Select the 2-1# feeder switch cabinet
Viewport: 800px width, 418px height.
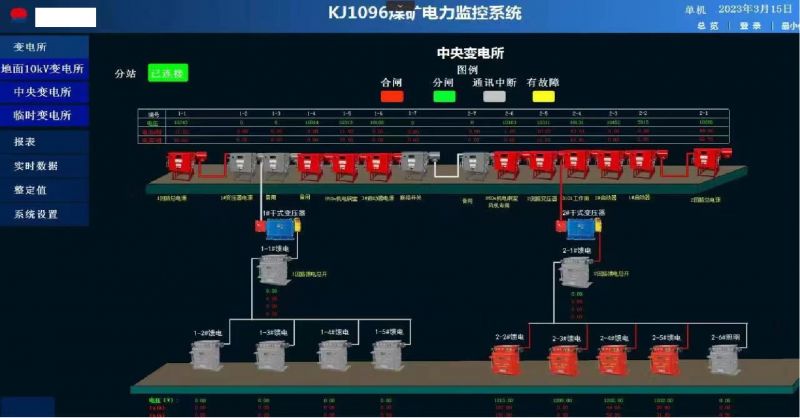click(x=571, y=268)
